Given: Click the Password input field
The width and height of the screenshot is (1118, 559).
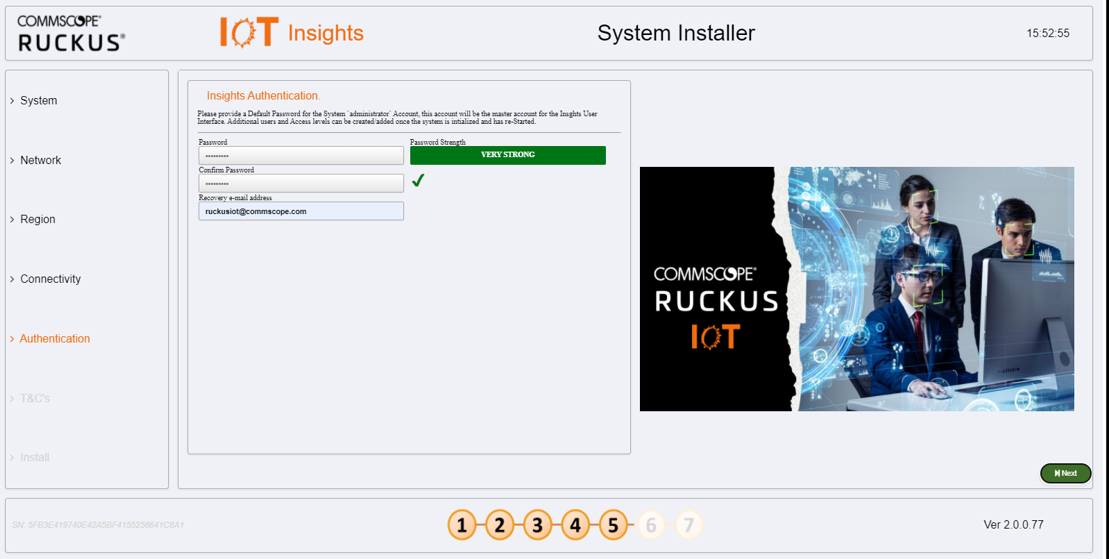Looking at the screenshot, I should pos(301,155).
